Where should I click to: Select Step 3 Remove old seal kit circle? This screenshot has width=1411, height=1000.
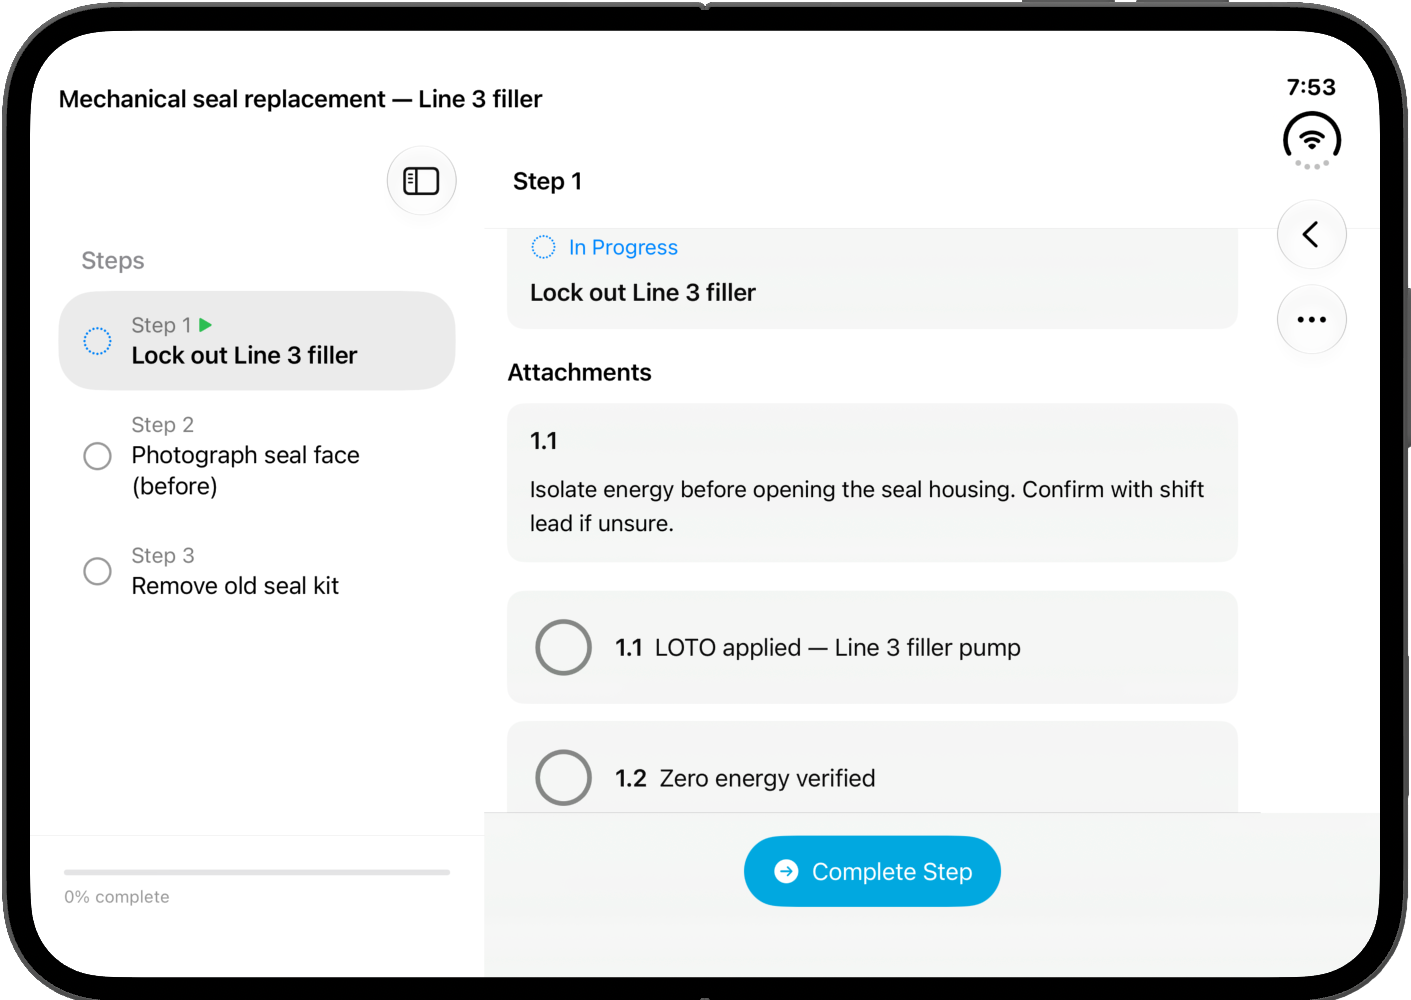pyautogui.click(x=97, y=571)
